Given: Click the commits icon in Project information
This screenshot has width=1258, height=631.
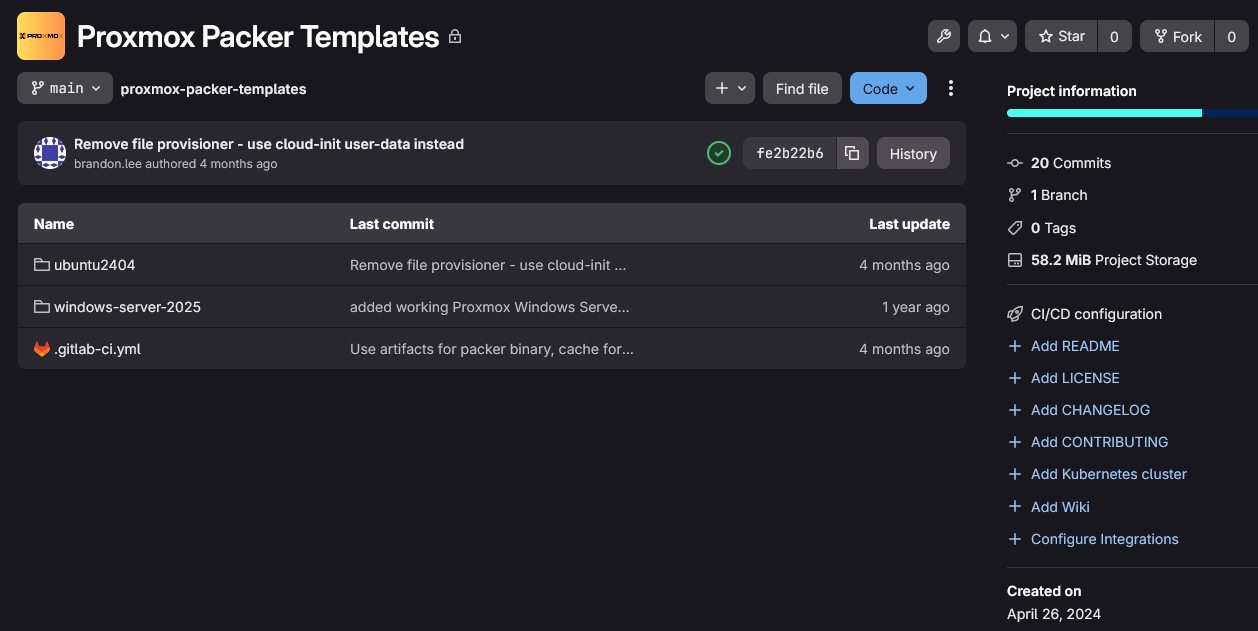Looking at the screenshot, I should (1015, 163).
